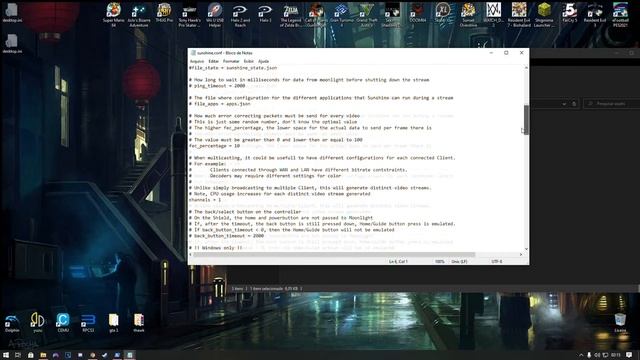Open The Legend of Zelda shortcut
The height and width of the screenshot is (360, 640).
291,15
